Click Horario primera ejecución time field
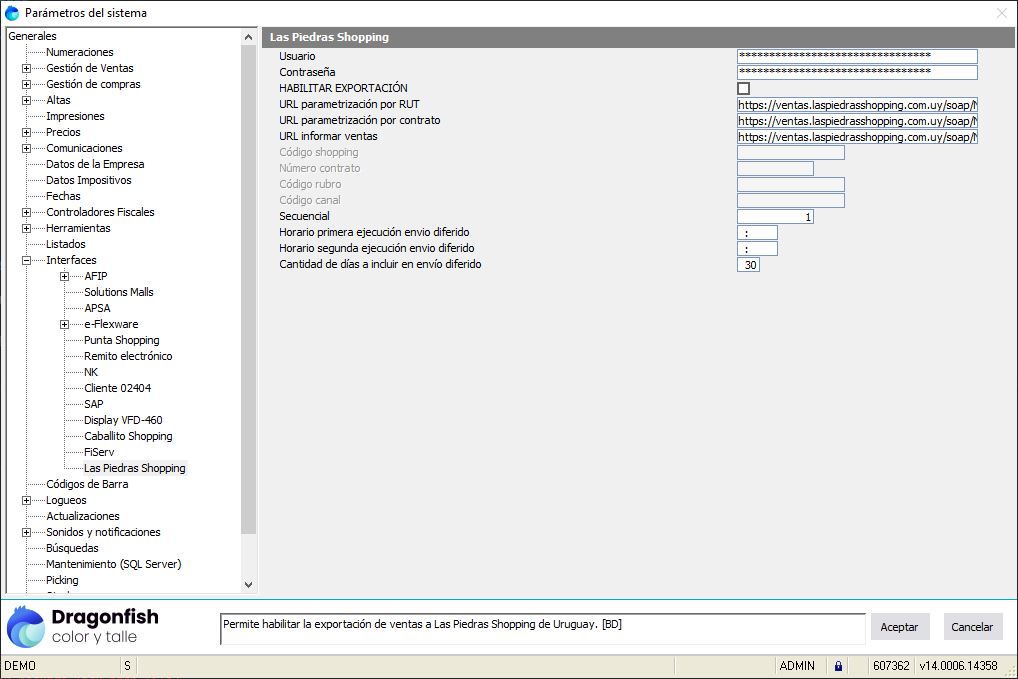This screenshot has width=1018, height=679. coord(757,233)
